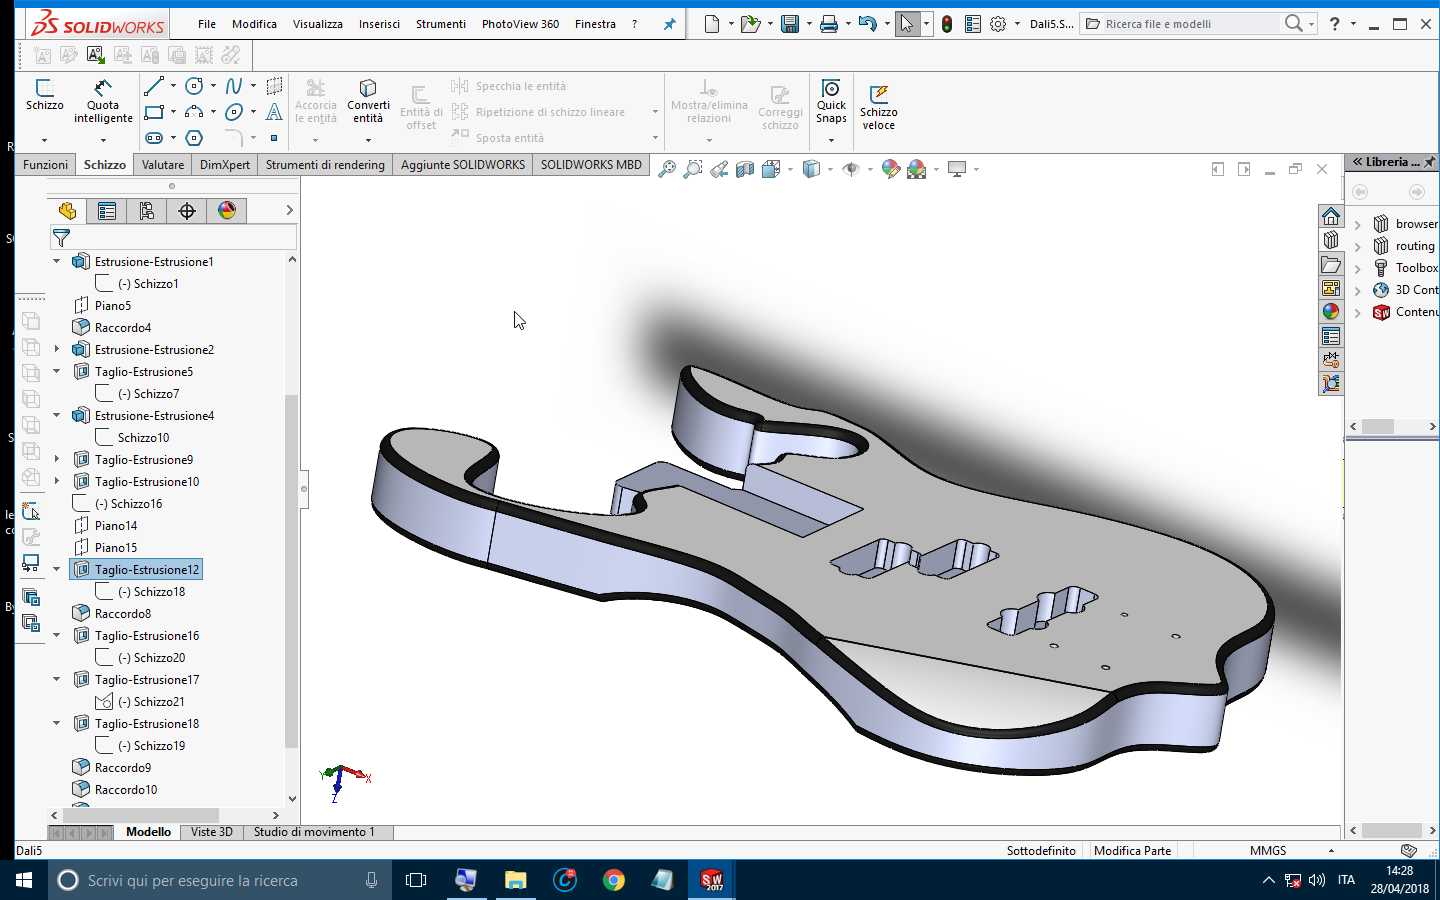
Task: Open Google Chrome from the taskbar
Action: [614, 880]
